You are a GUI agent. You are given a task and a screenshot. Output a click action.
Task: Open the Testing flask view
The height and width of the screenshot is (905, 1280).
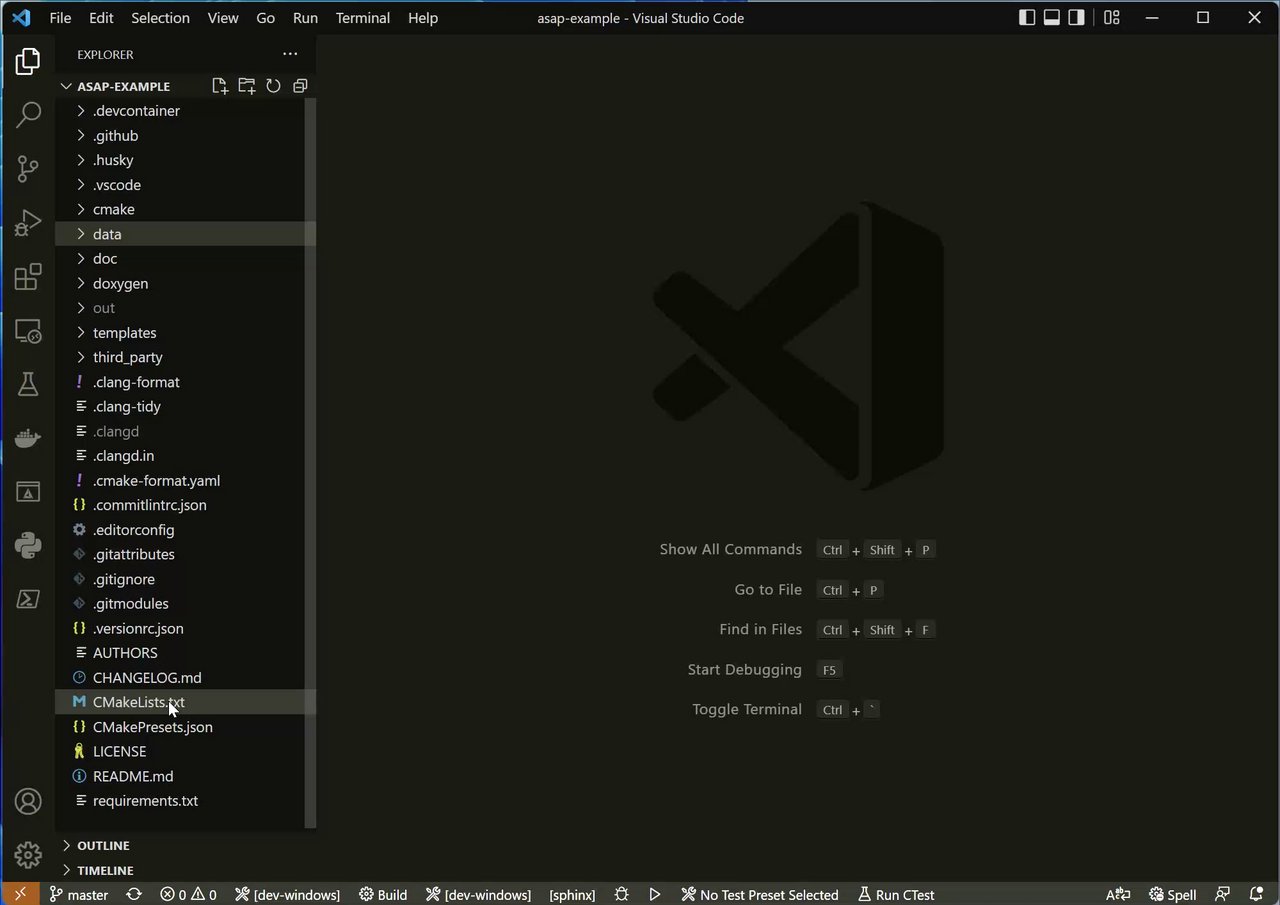pos(28,384)
